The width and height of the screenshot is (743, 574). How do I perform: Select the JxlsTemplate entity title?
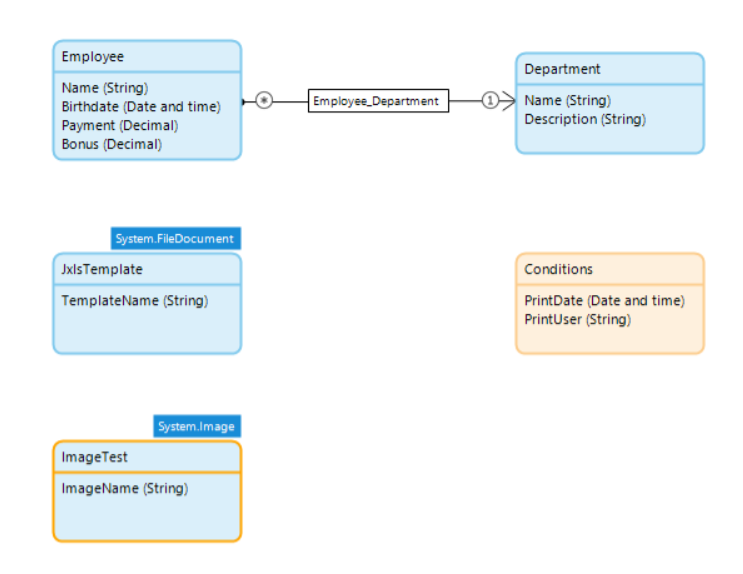[102, 269]
